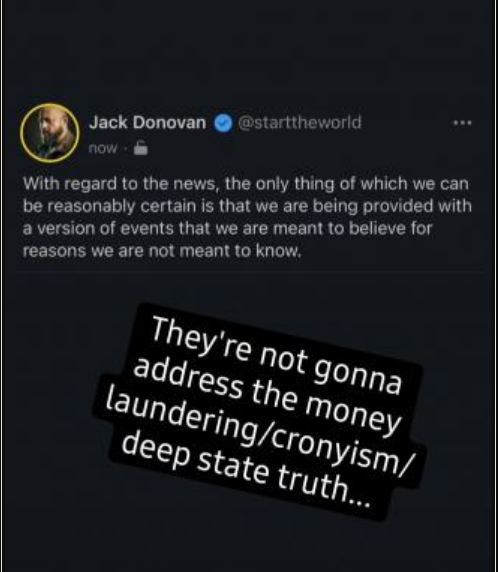The width and height of the screenshot is (498, 572).
Task: Open the Jack Donovan display name
Action: click(x=148, y=123)
